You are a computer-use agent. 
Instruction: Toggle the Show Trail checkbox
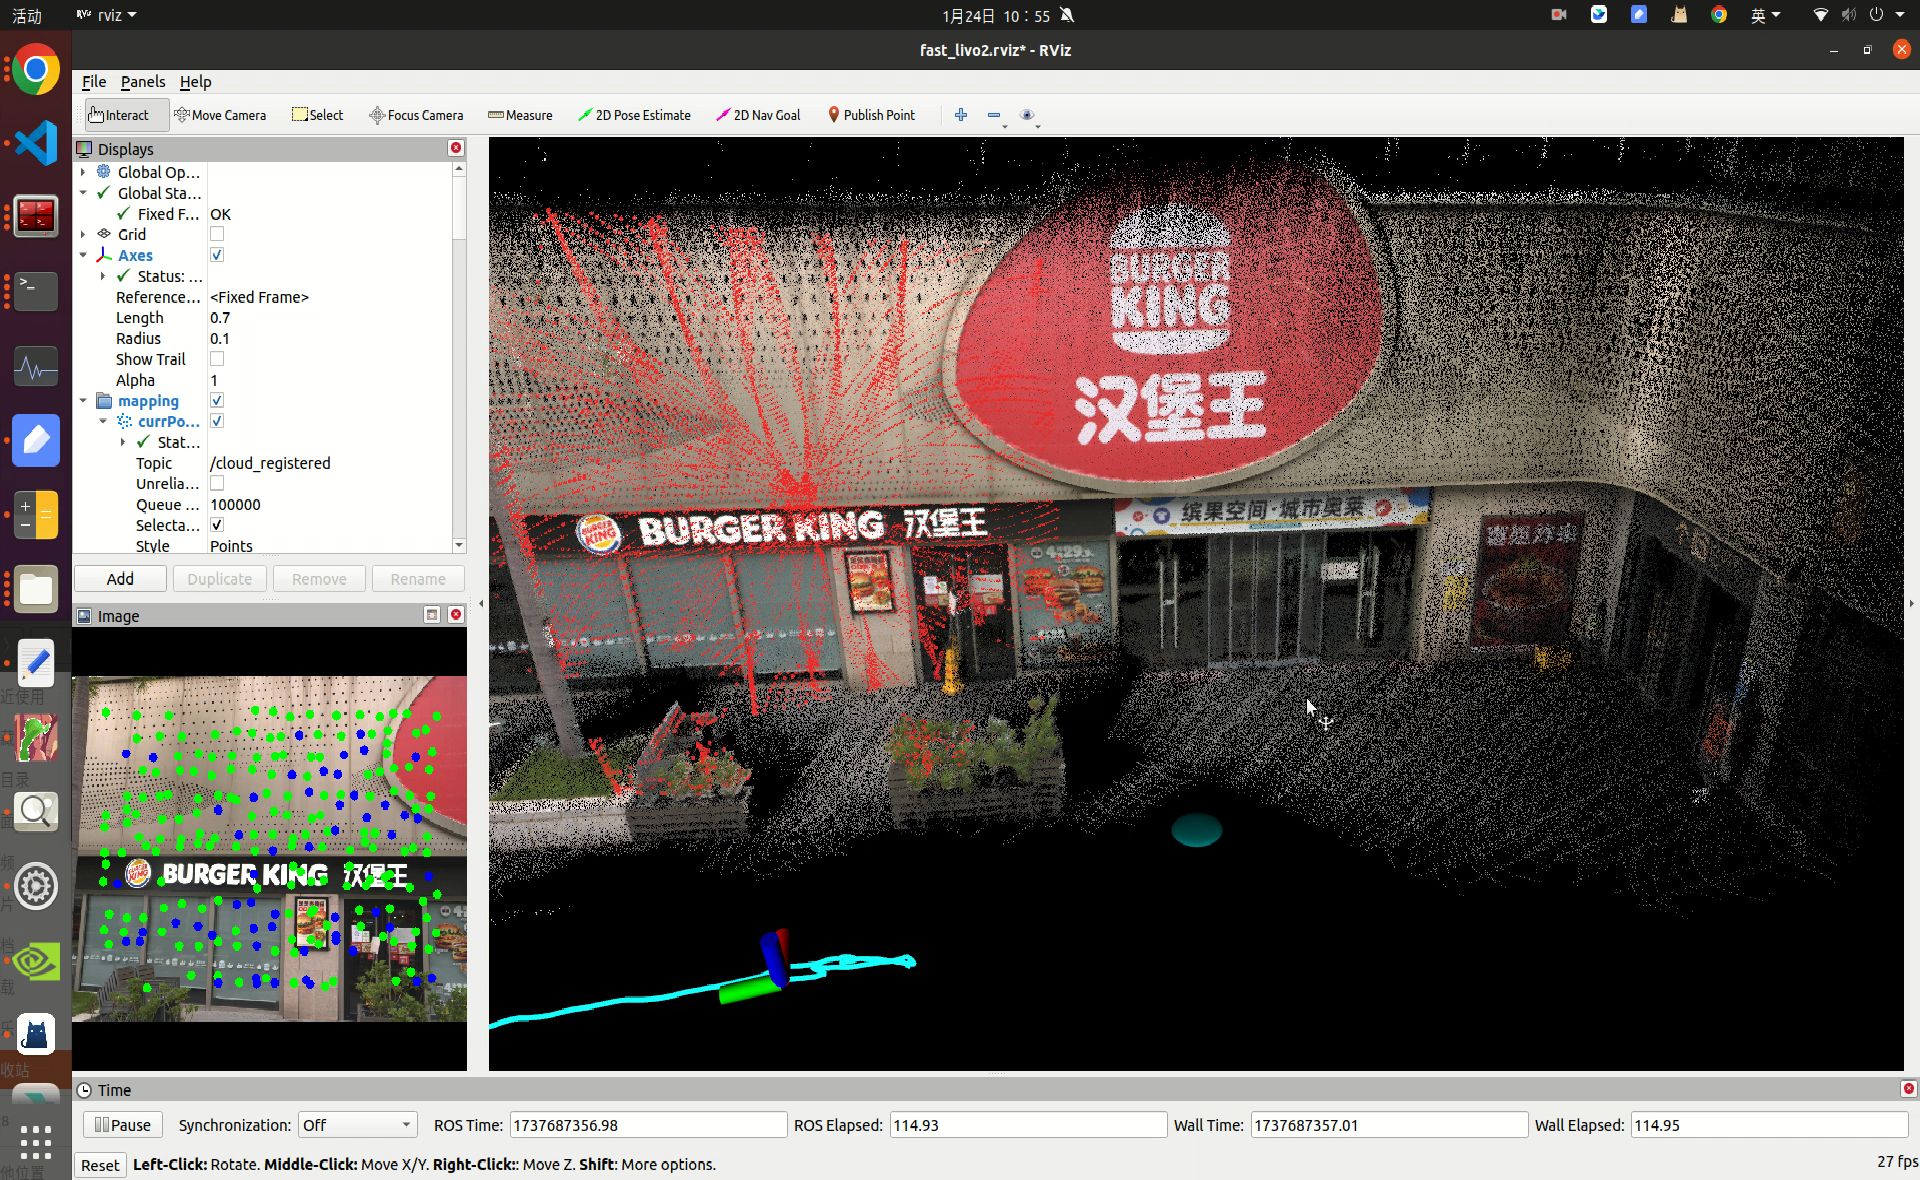[x=217, y=359]
